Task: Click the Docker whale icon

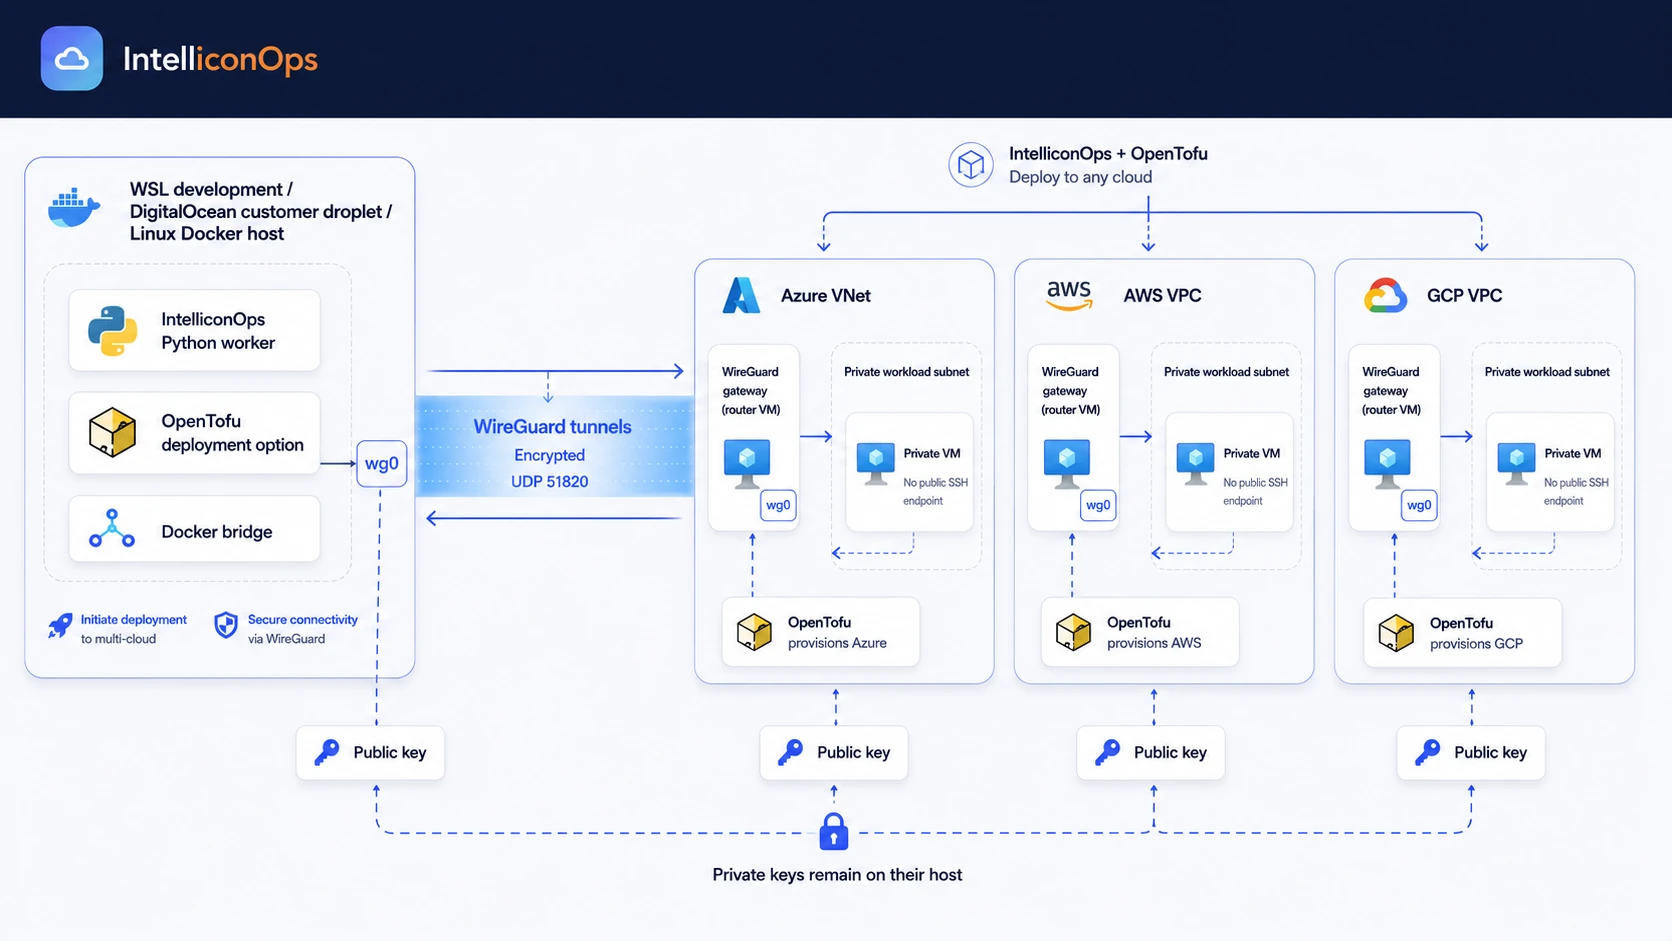Action: pyautogui.click(x=74, y=208)
